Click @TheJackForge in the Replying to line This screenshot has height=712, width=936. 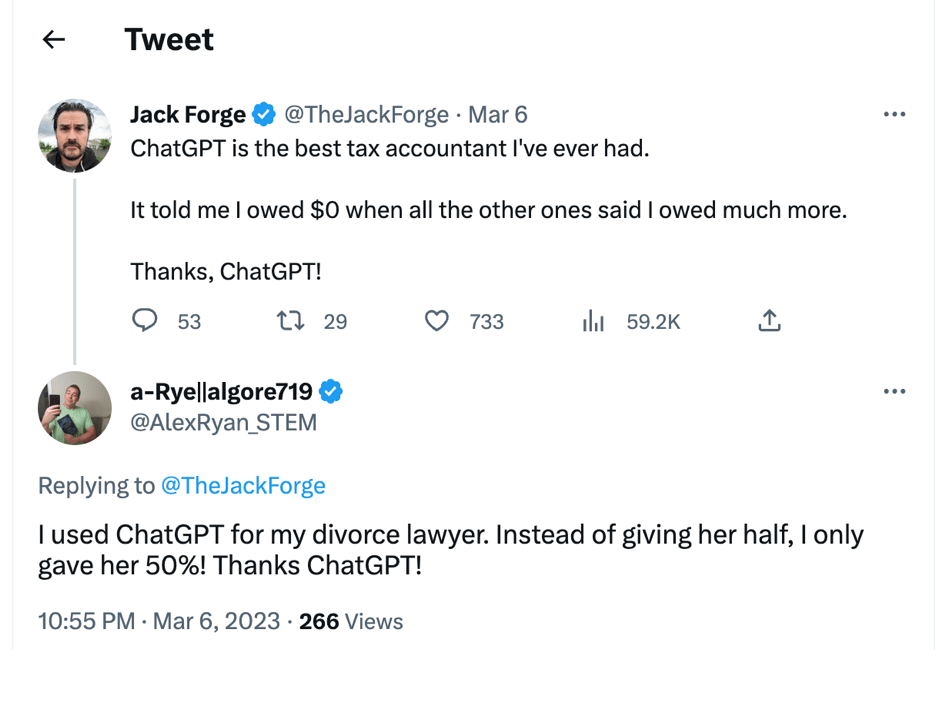click(x=243, y=486)
